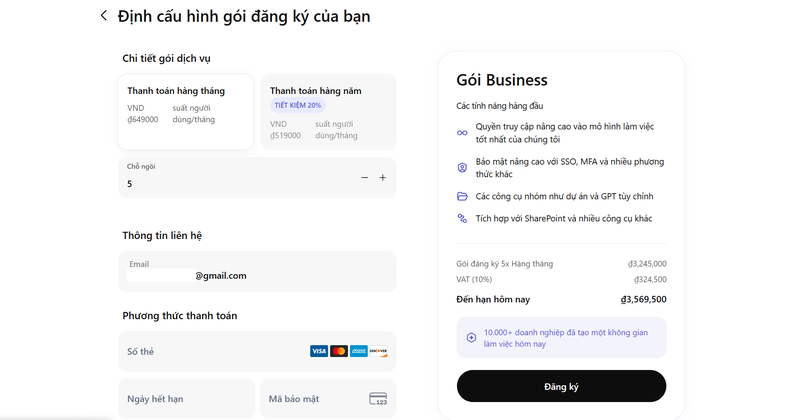Click 'Chi tiết gói dịch vụ' heading
Screen dimensions: 800x420
[166, 58]
